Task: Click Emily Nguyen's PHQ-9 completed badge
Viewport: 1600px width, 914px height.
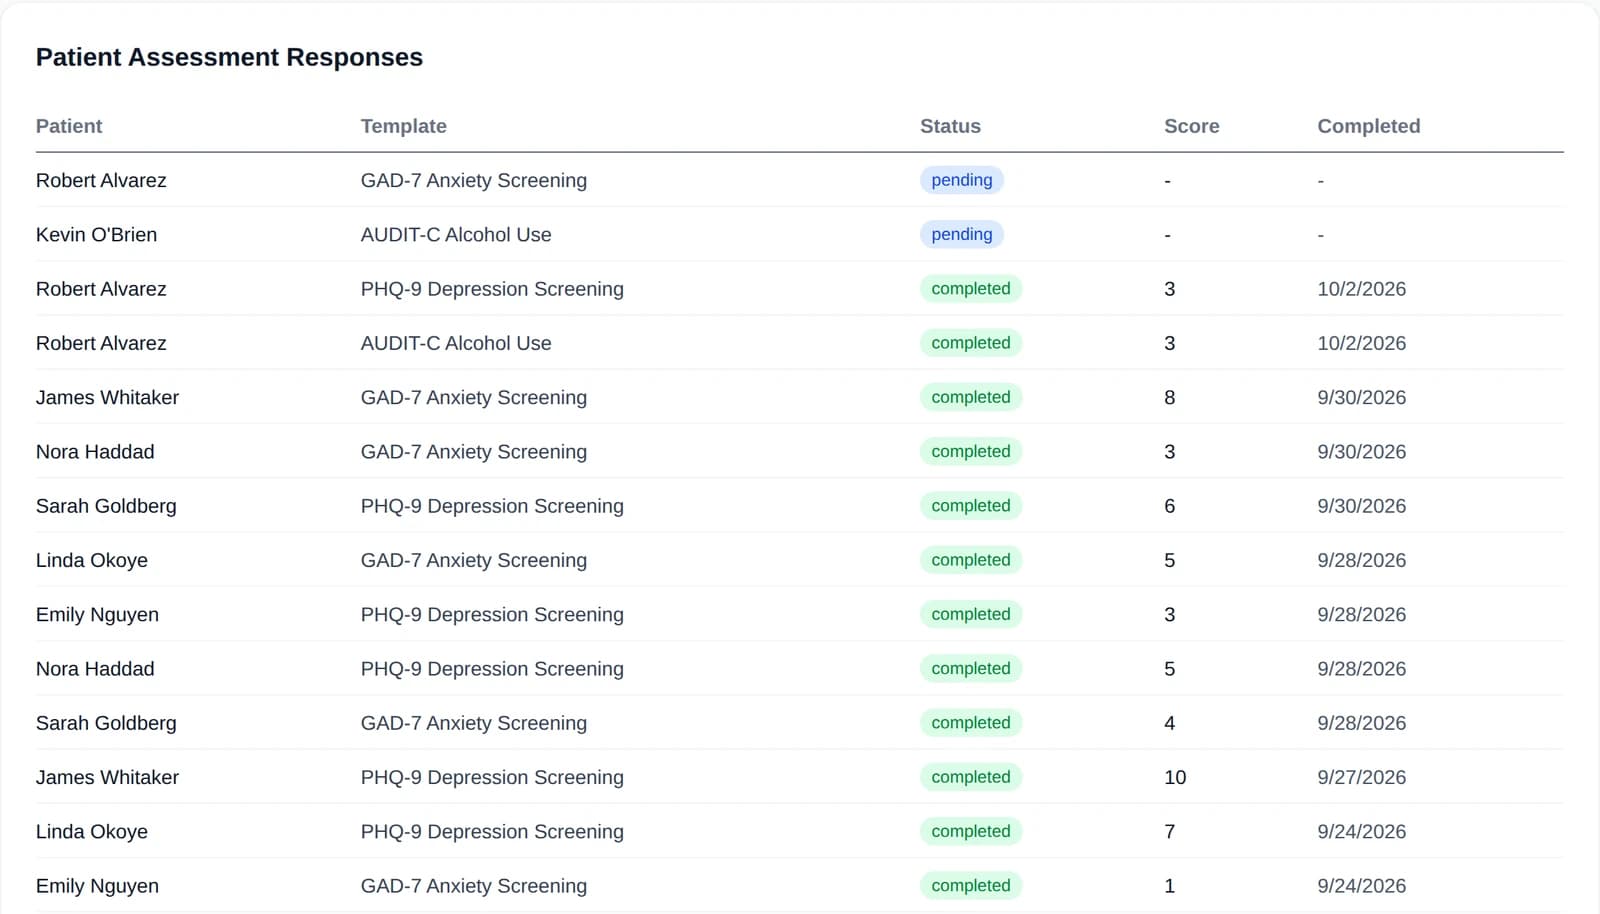Action: click(971, 614)
